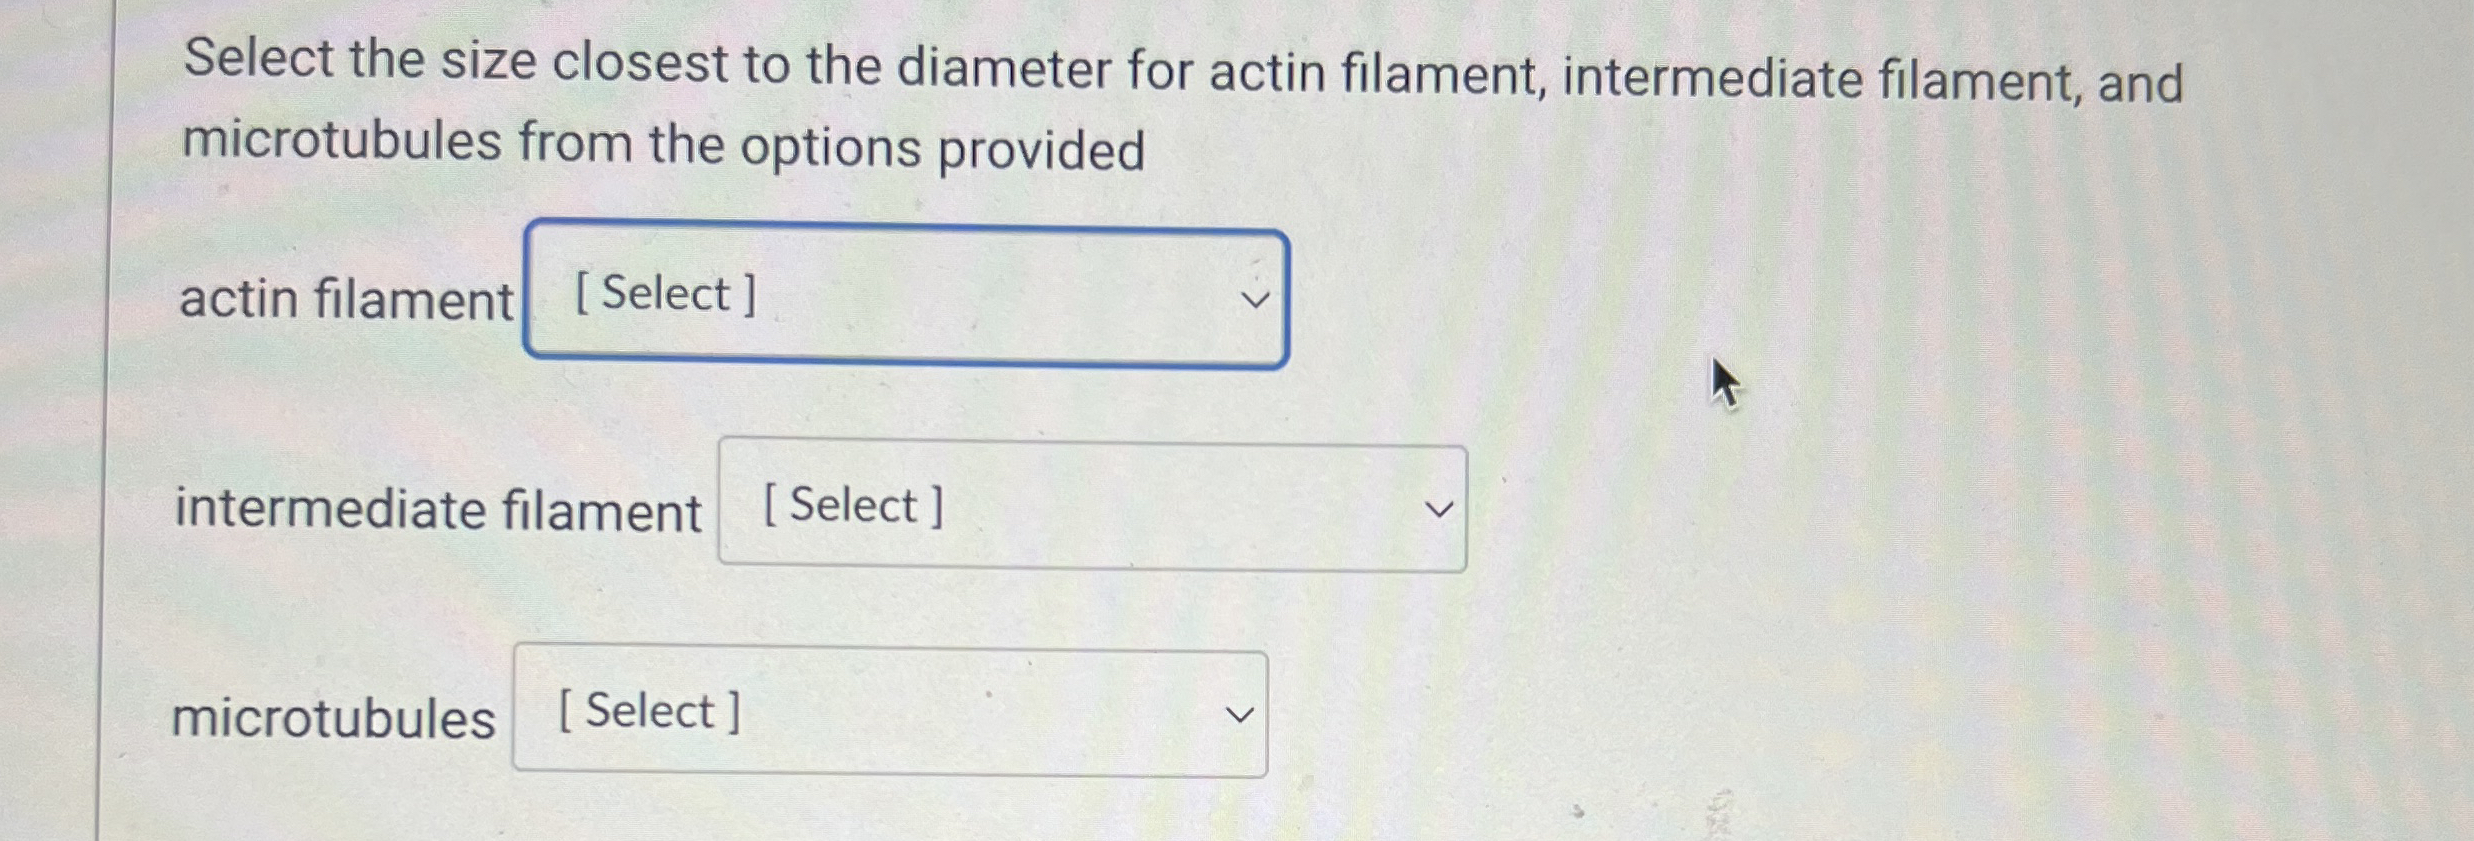The width and height of the screenshot is (2474, 841).
Task: Click the actin filament label
Action: 348,297
